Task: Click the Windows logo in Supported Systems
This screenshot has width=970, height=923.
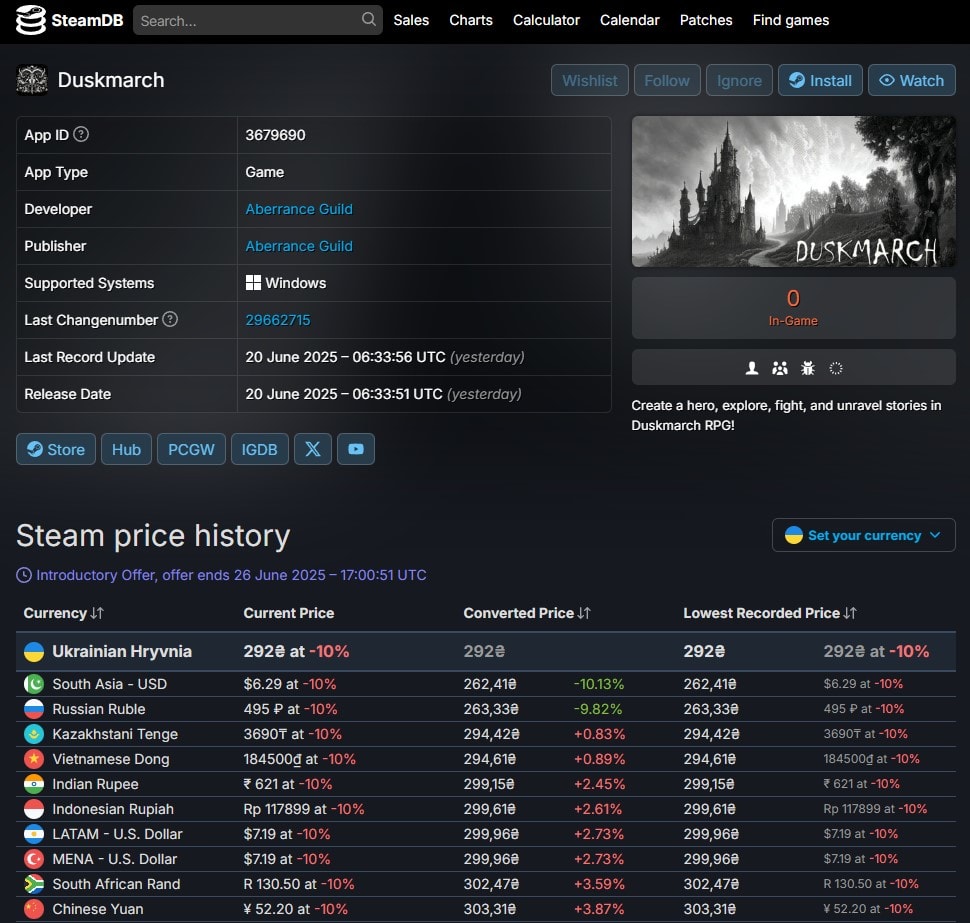Action: pyautogui.click(x=253, y=283)
